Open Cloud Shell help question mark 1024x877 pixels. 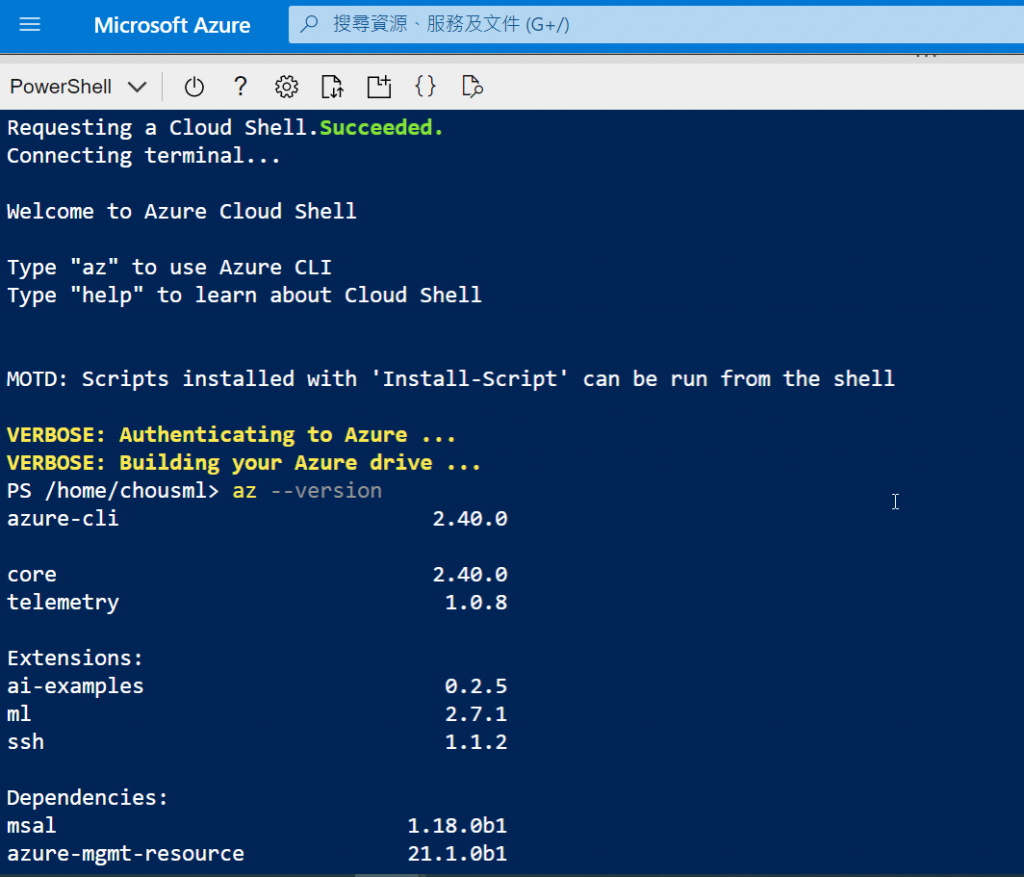pyautogui.click(x=240, y=86)
